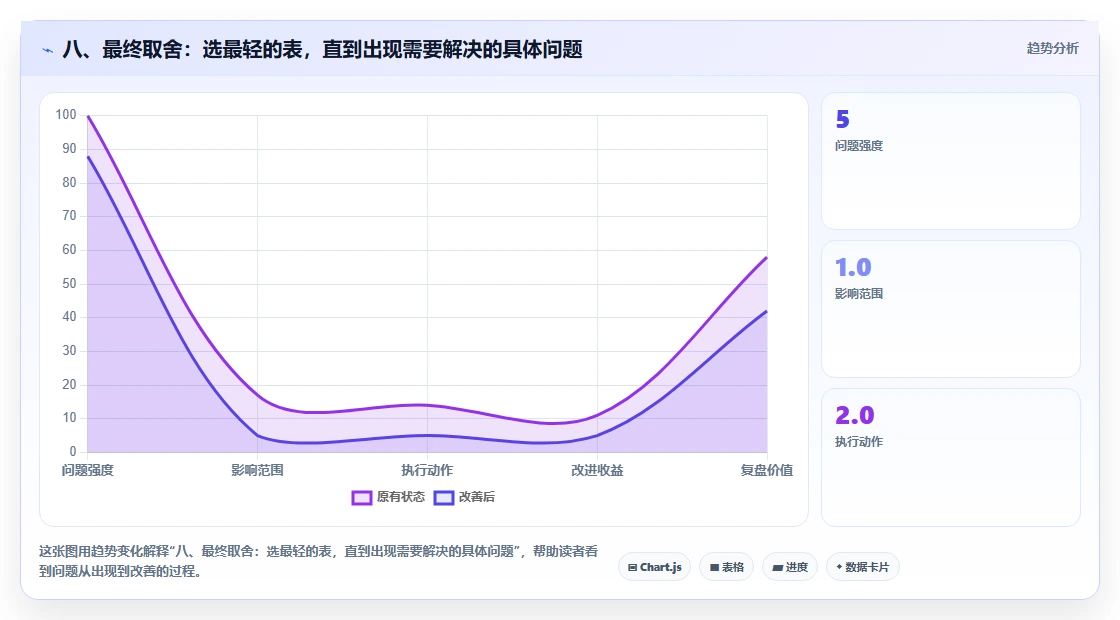Click the bar icon in 进度 tag
The image size is (1120, 620).
pos(777,568)
